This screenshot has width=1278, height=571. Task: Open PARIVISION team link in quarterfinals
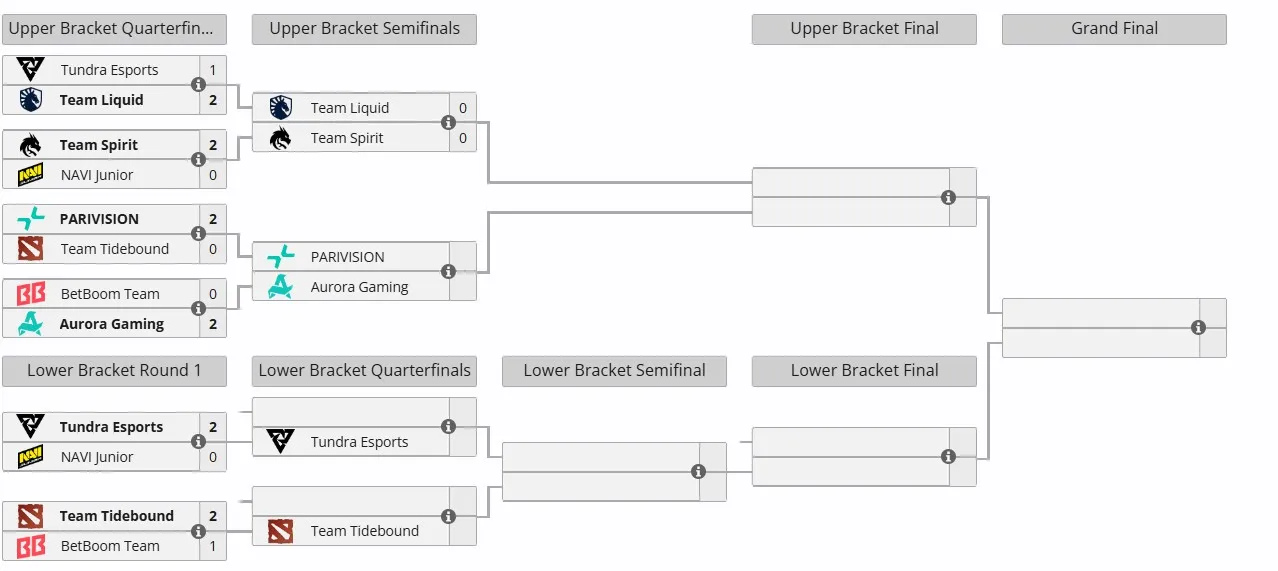pyautogui.click(x=99, y=219)
